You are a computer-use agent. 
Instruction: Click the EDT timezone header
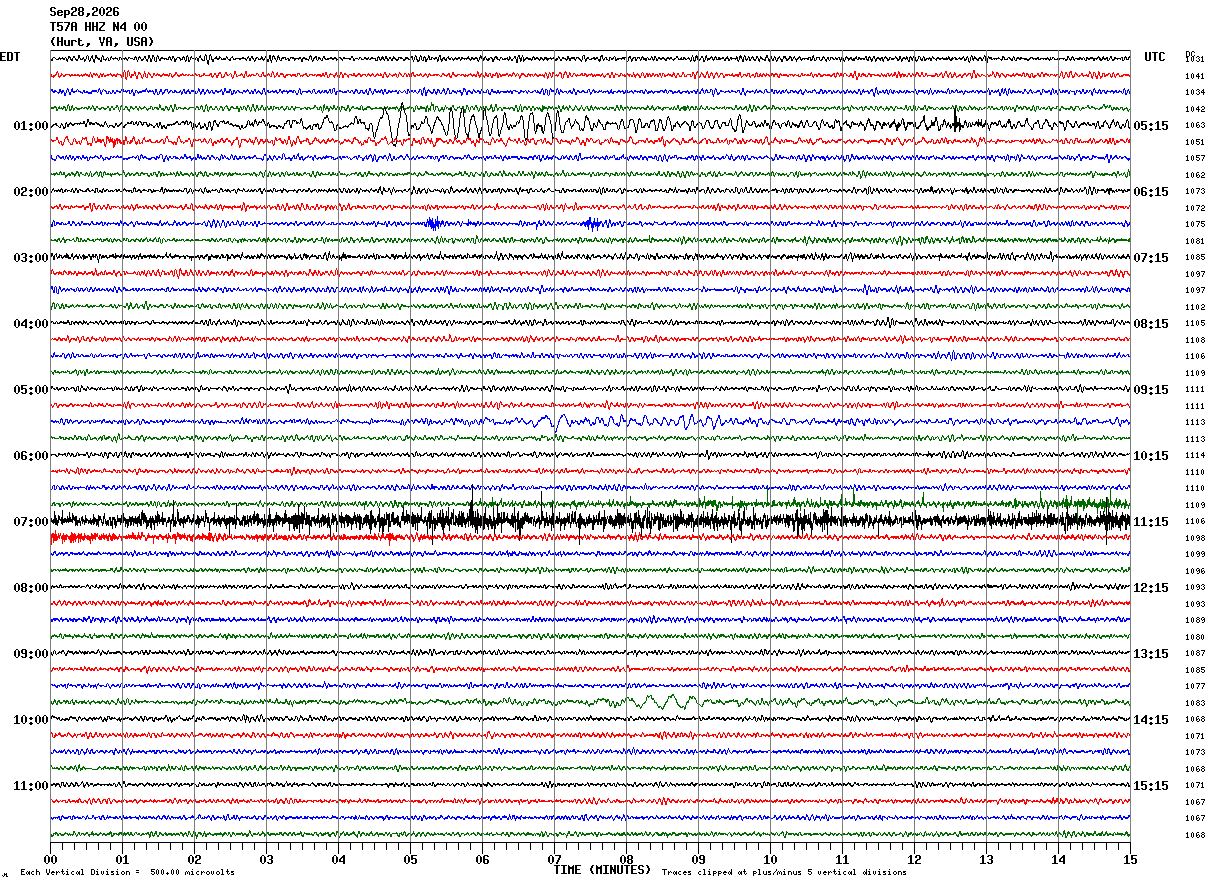tap(10, 57)
